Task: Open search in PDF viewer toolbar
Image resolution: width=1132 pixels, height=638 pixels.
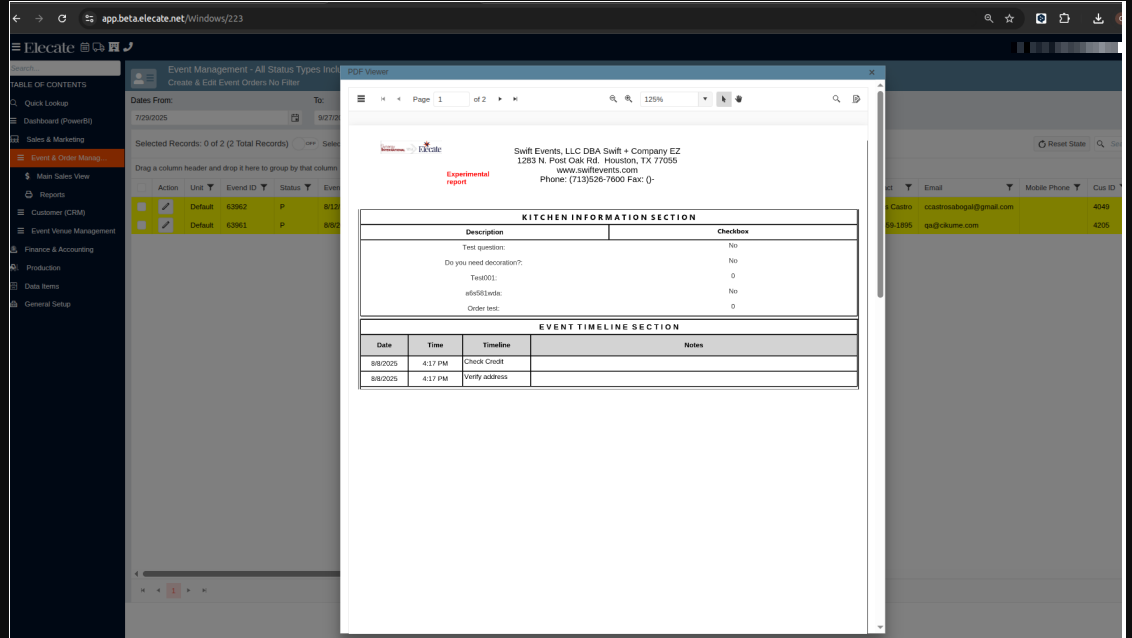Action: coord(836,99)
